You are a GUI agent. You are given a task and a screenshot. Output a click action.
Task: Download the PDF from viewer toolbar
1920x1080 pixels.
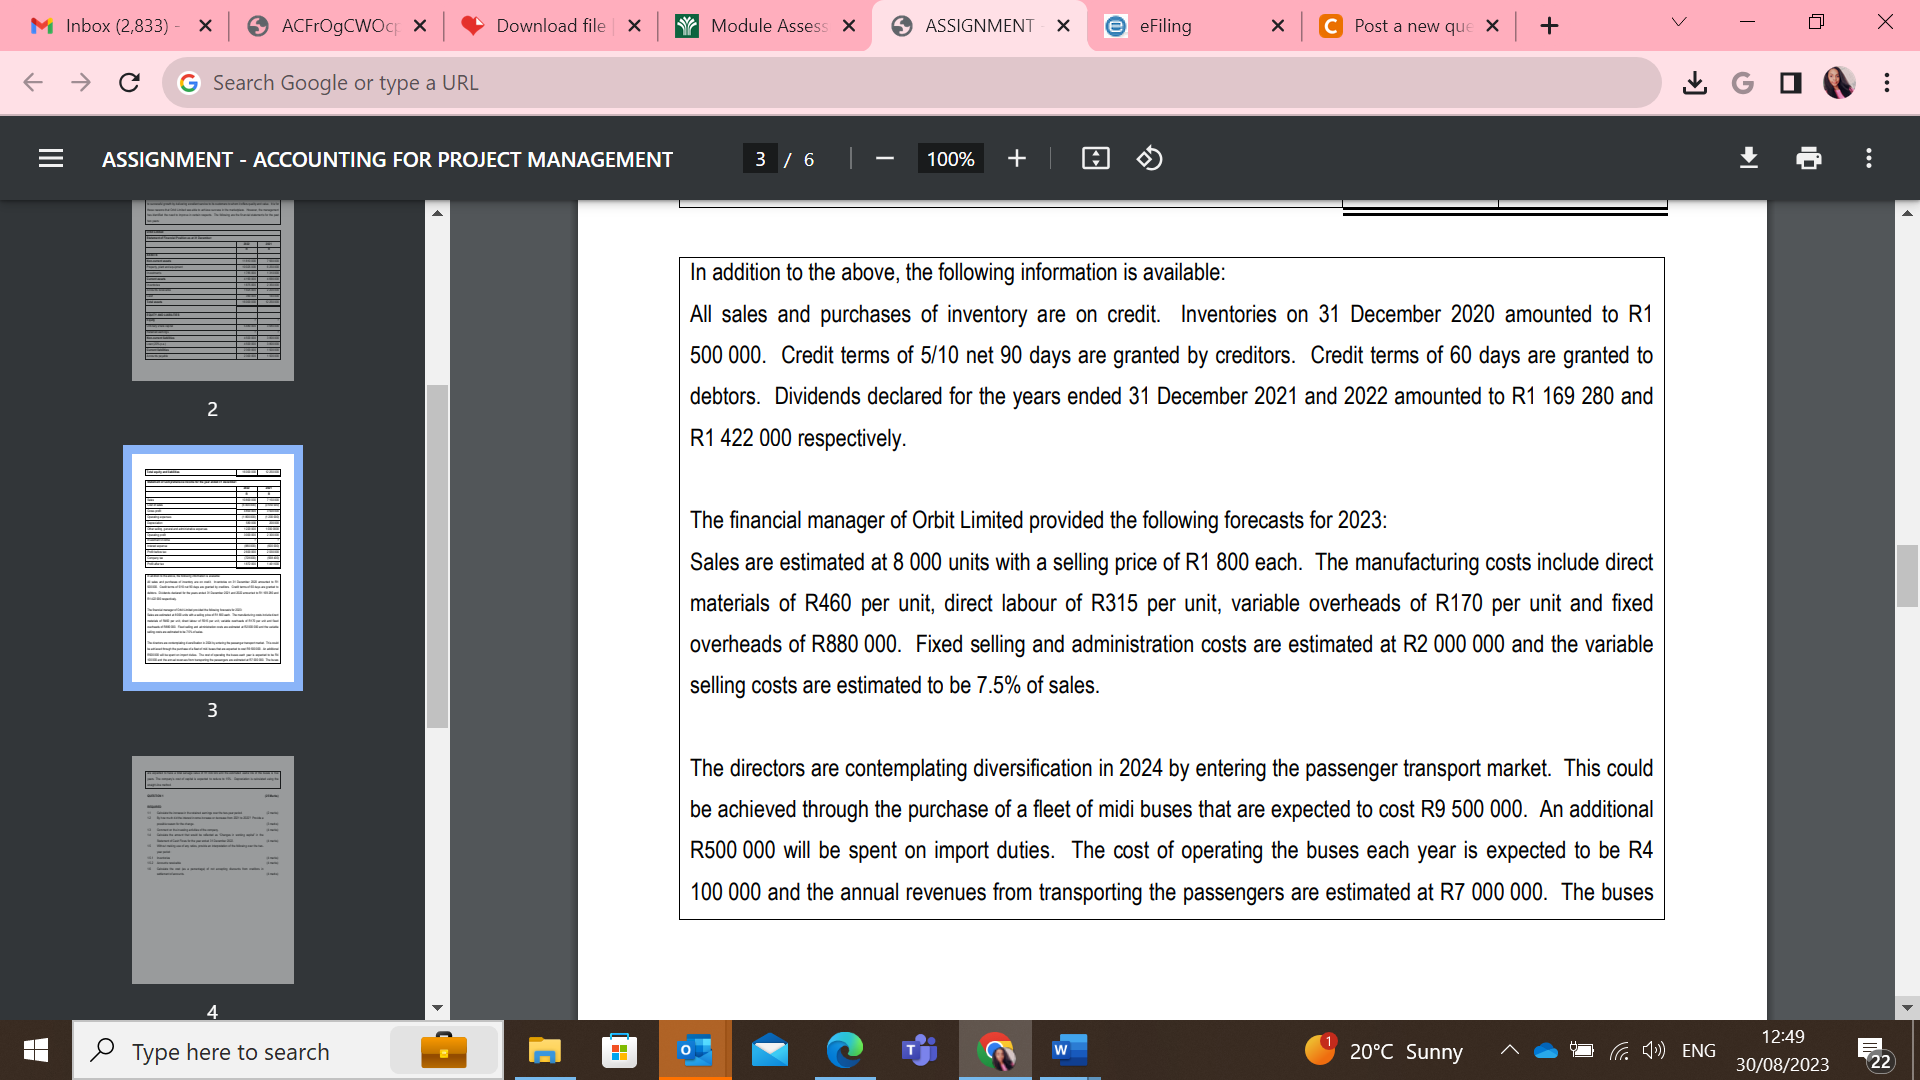[1749, 159]
